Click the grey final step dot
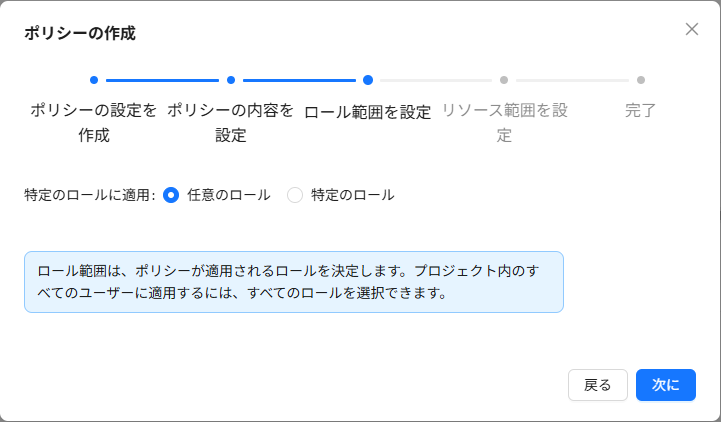Screen dimensions: 721x422 [x=641, y=80]
